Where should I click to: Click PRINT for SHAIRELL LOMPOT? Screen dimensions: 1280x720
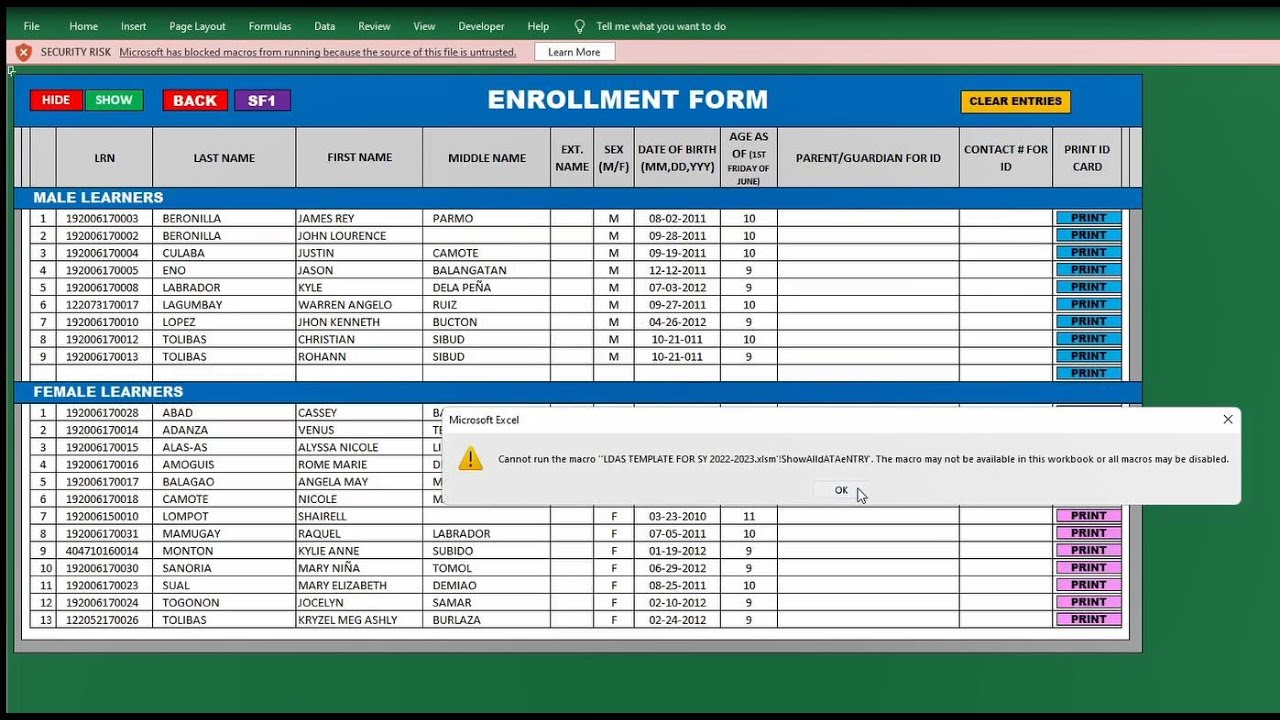[1088, 516]
